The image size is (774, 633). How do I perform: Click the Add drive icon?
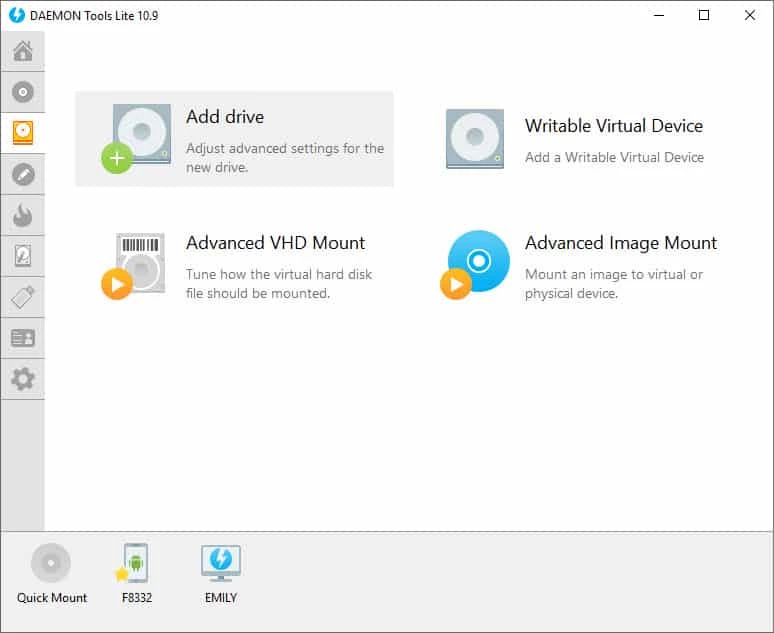pyautogui.click(x=138, y=136)
